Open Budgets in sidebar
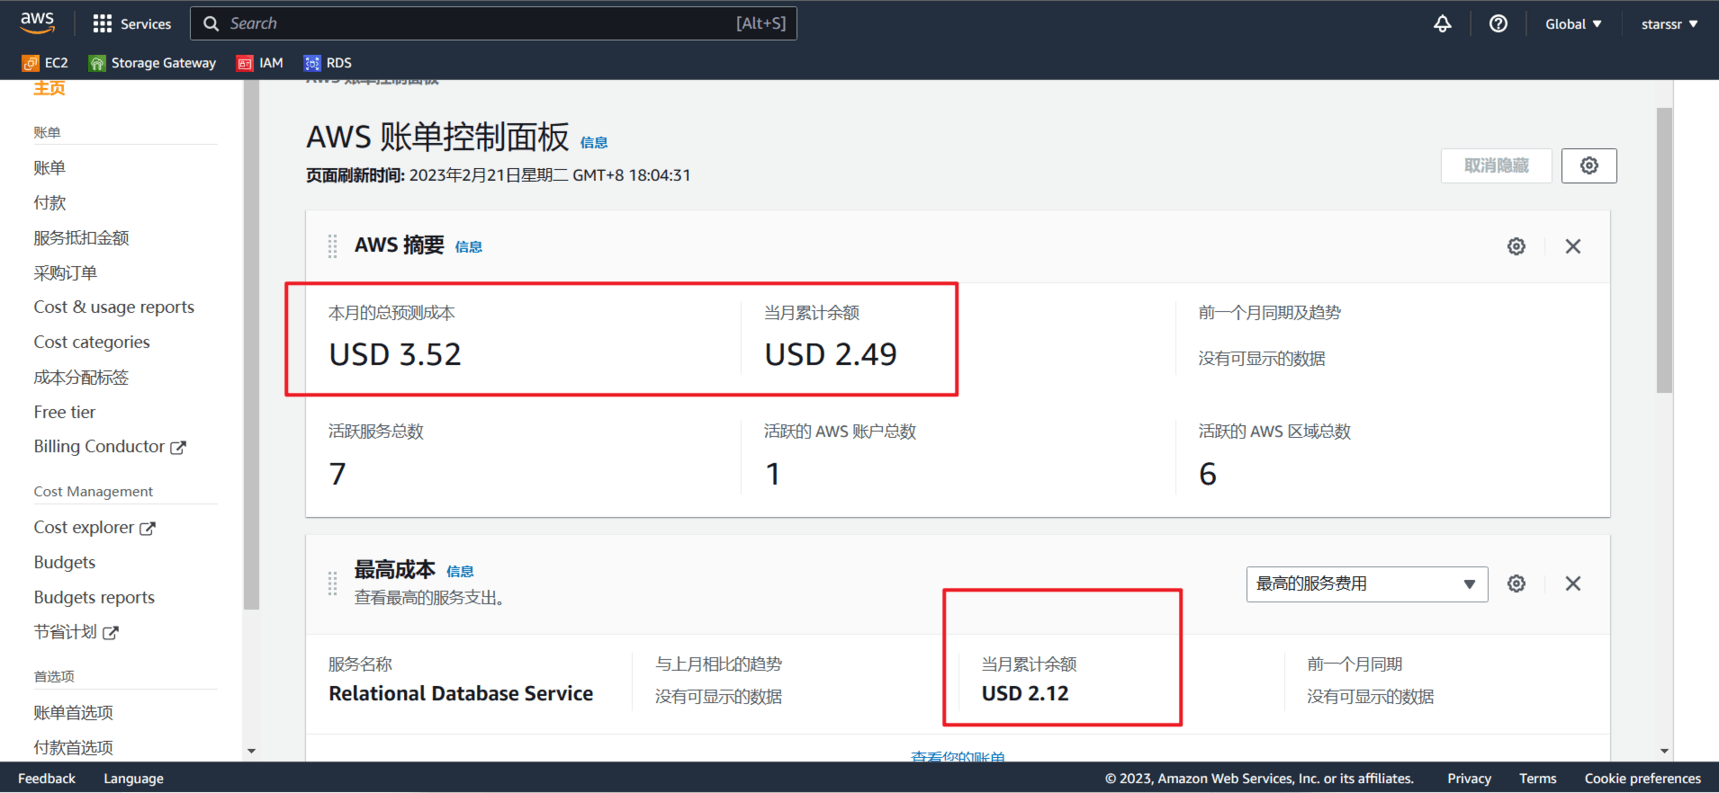The image size is (1719, 793). click(64, 562)
